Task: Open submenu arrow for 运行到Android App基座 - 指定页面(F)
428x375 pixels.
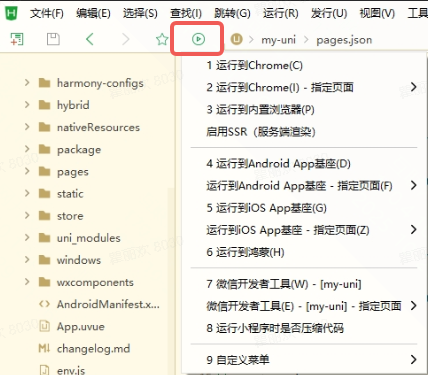Action: point(413,185)
